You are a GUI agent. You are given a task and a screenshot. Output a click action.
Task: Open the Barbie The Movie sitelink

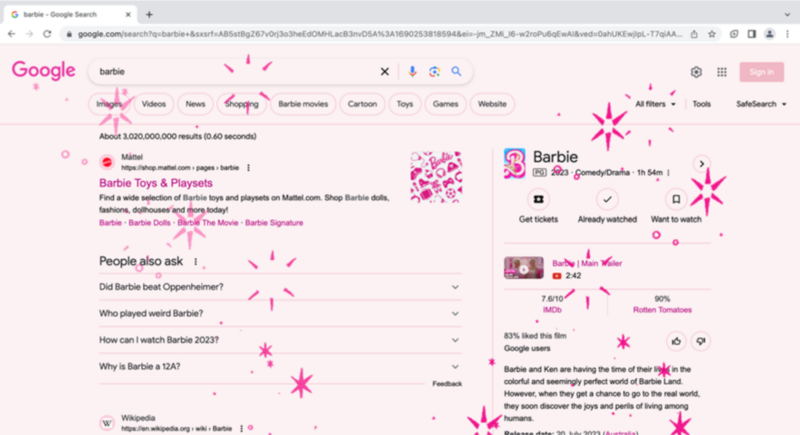pyautogui.click(x=208, y=223)
